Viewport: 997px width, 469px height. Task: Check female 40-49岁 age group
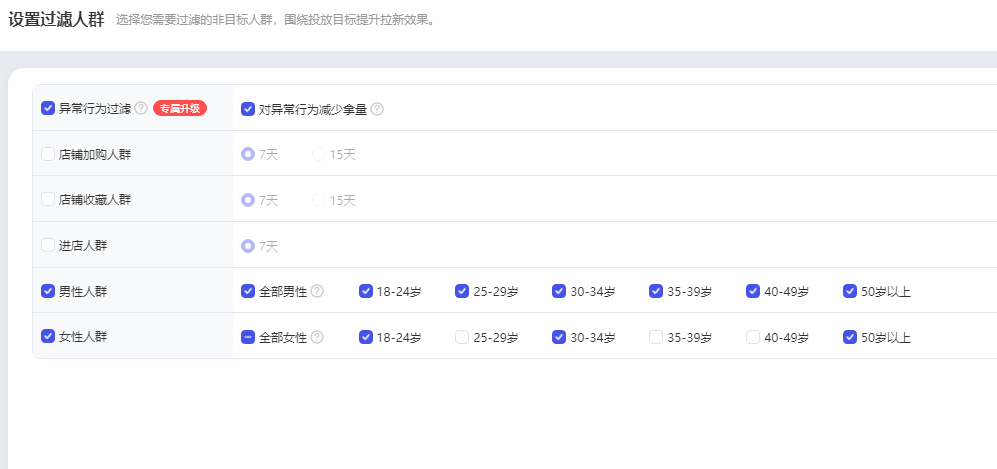[x=753, y=337]
